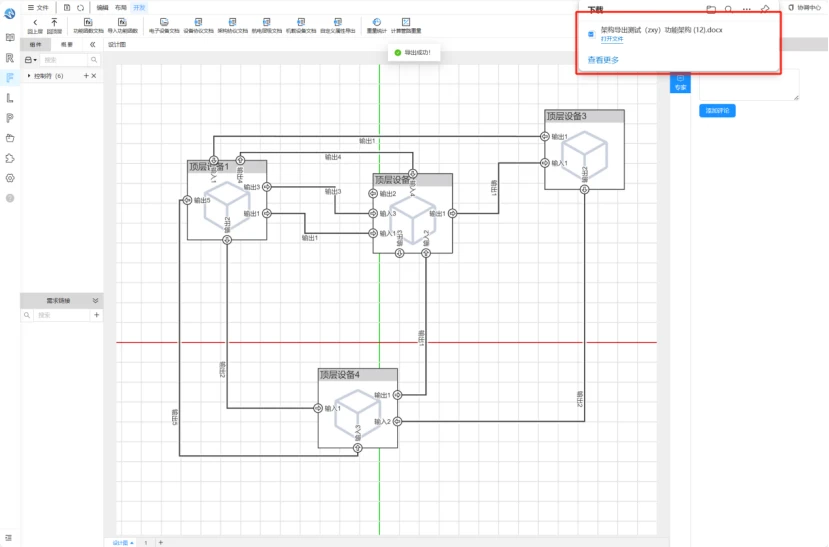The image size is (829, 547).
Task: Open the book icon in the left sidebar
Action: click(10, 38)
